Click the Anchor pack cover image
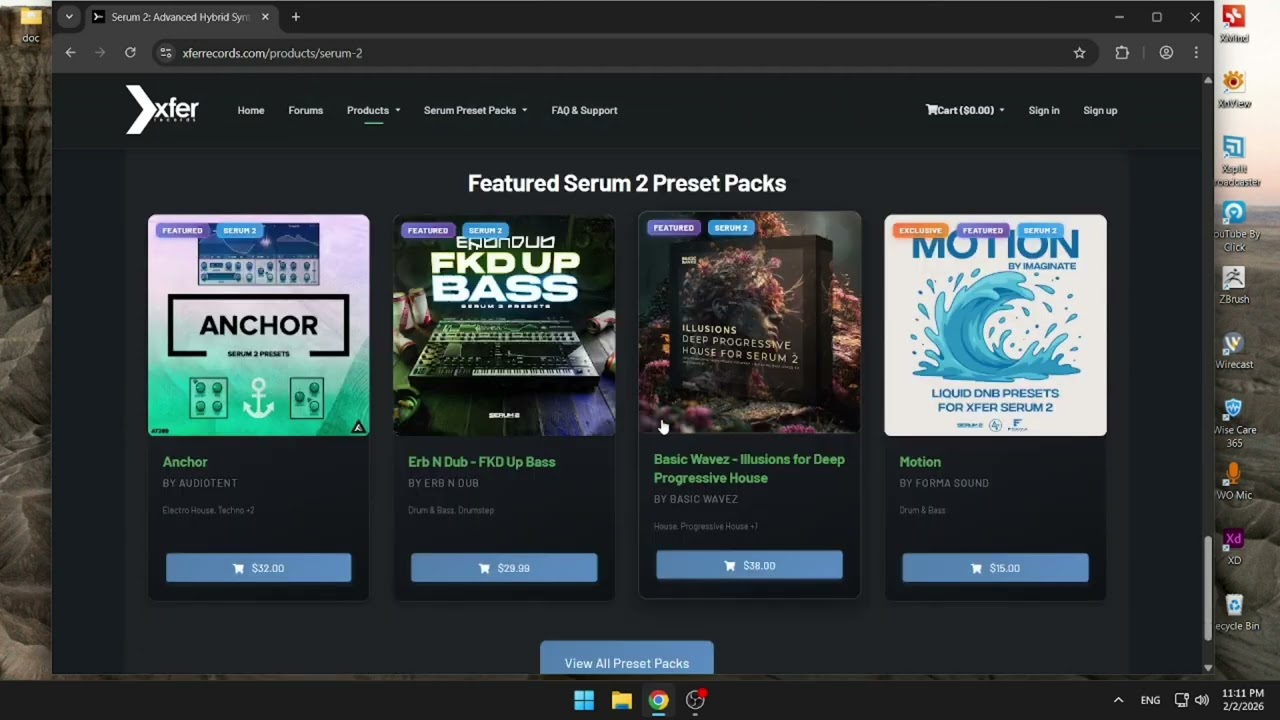Screen dimensions: 1280x720 (x=258, y=325)
